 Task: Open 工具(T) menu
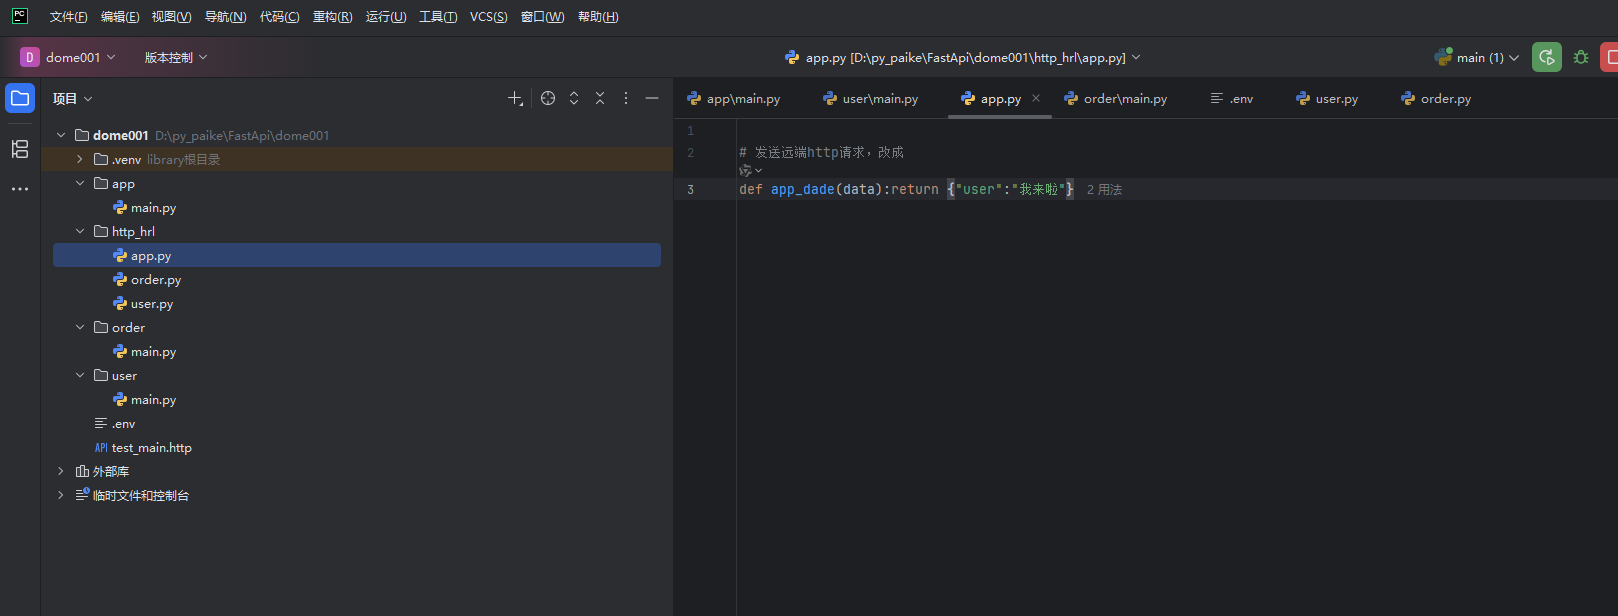[x=438, y=16]
